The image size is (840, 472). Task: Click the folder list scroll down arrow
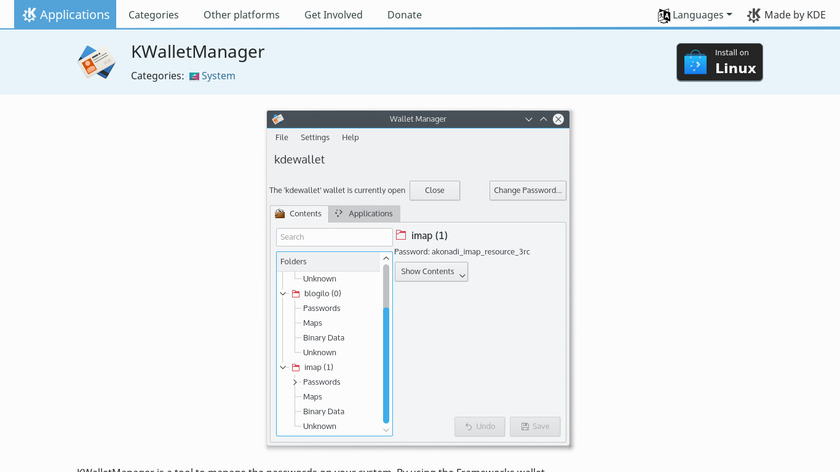386,430
